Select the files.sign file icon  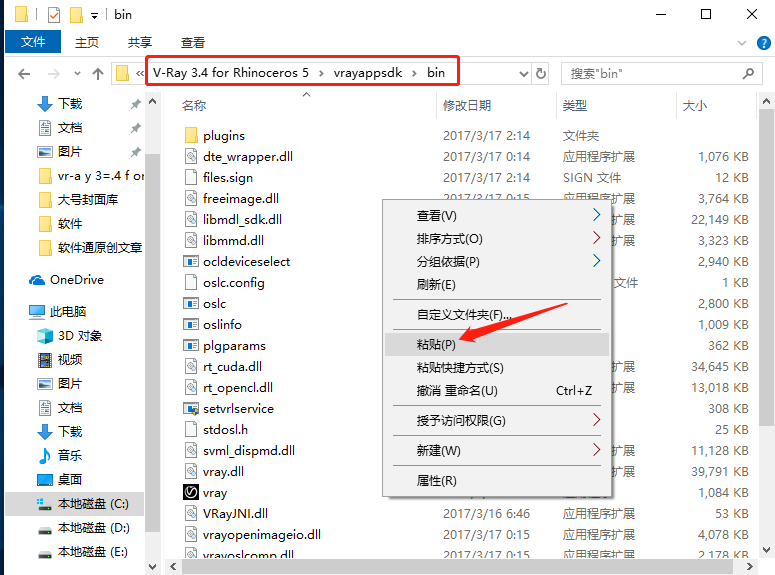(x=191, y=177)
